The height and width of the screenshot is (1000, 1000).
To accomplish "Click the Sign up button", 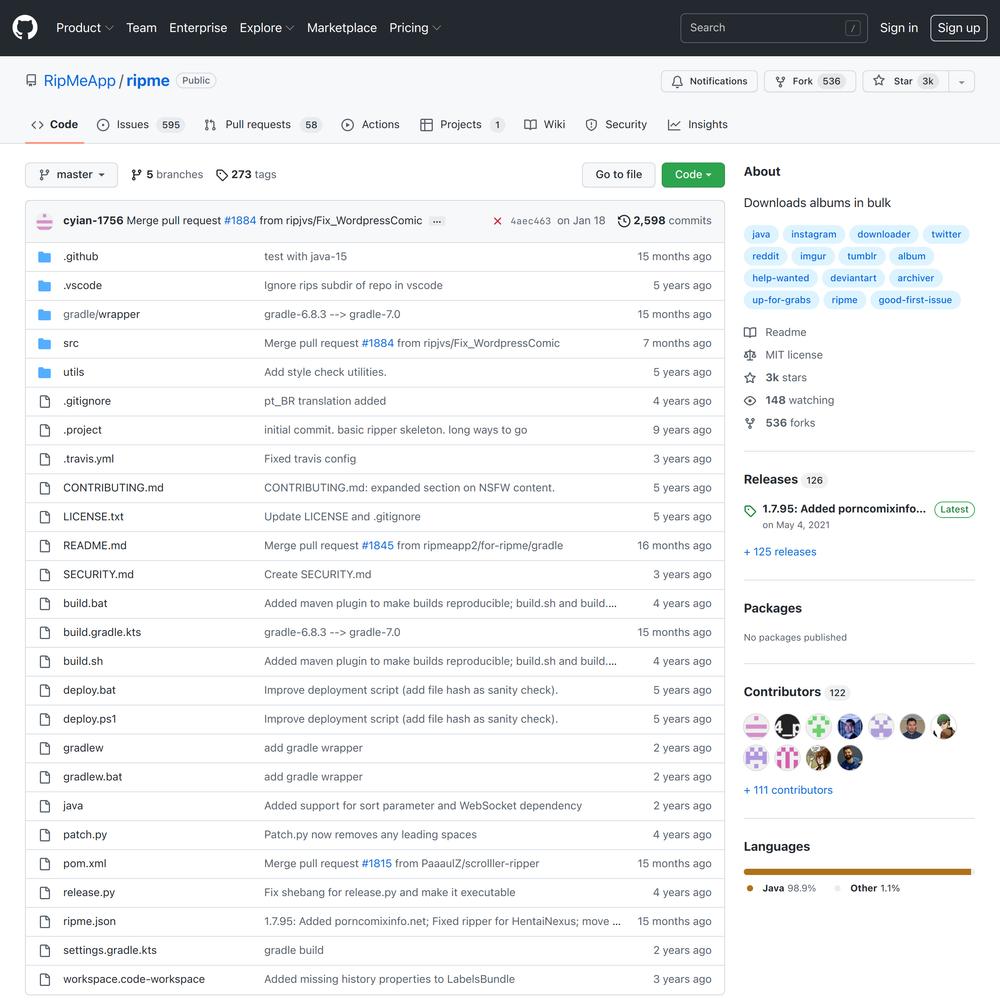I will (959, 28).
